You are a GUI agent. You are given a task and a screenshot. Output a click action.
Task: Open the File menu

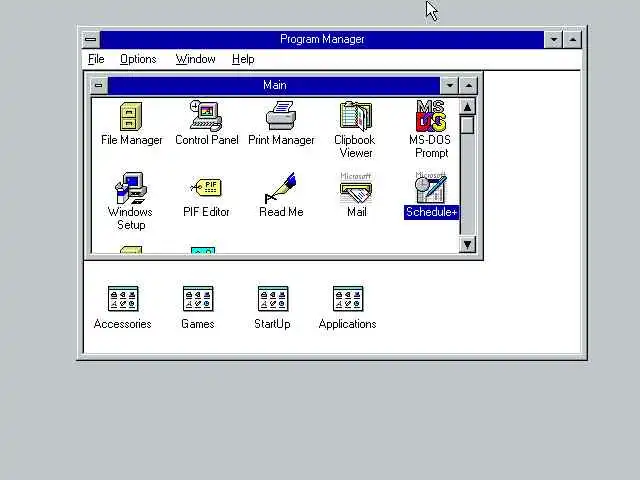click(96, 59)
